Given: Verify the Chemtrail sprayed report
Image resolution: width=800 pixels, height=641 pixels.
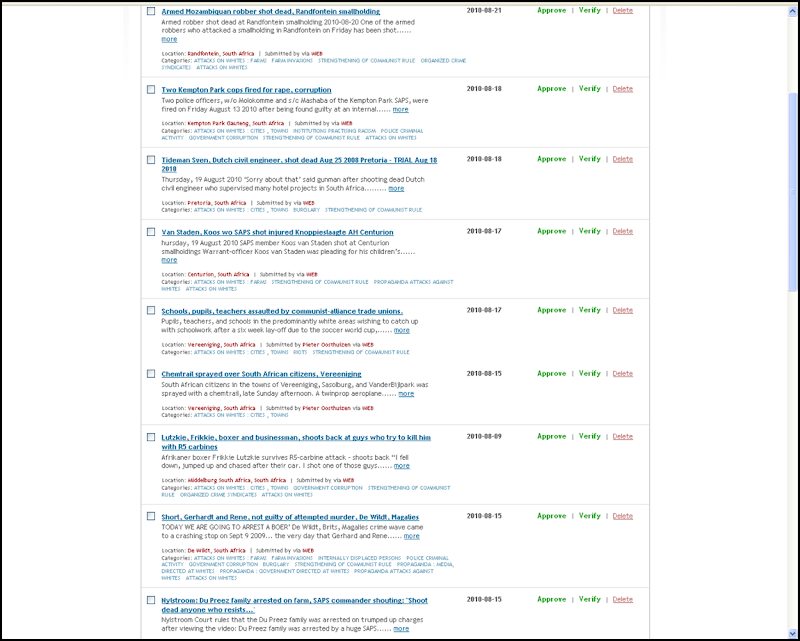Looking at the screenshot, I should pos(590,373).
